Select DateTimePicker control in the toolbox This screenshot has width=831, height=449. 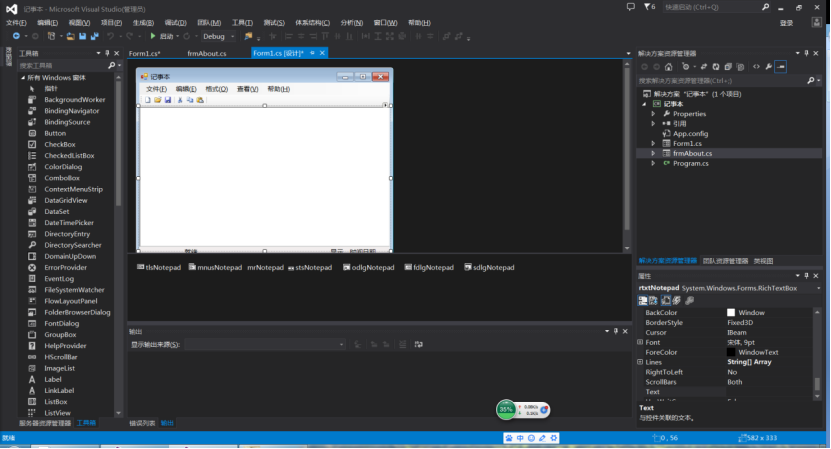[x=69, y=223]
